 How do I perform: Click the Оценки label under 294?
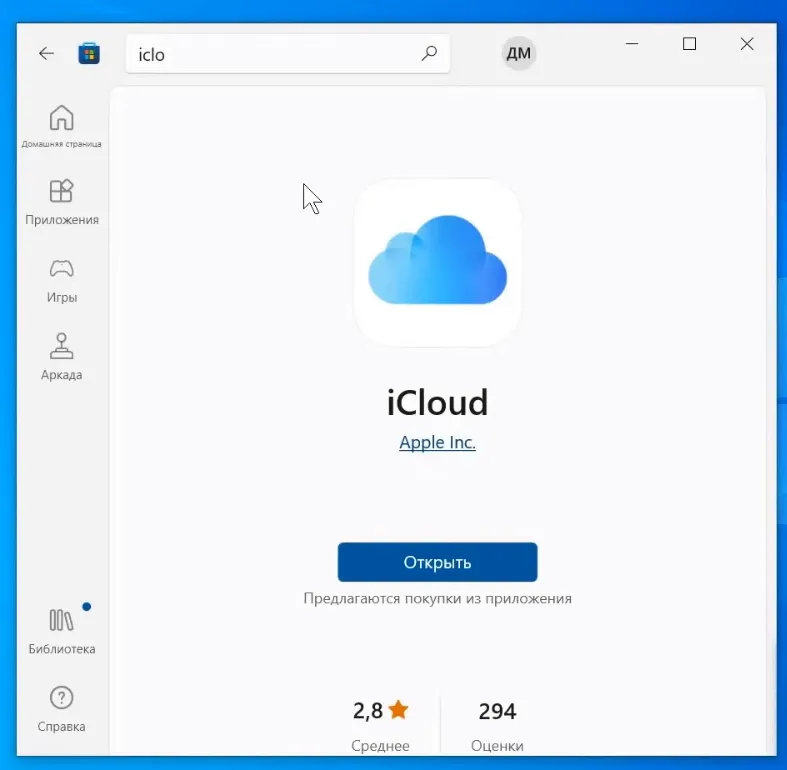[x=497, y=746]
